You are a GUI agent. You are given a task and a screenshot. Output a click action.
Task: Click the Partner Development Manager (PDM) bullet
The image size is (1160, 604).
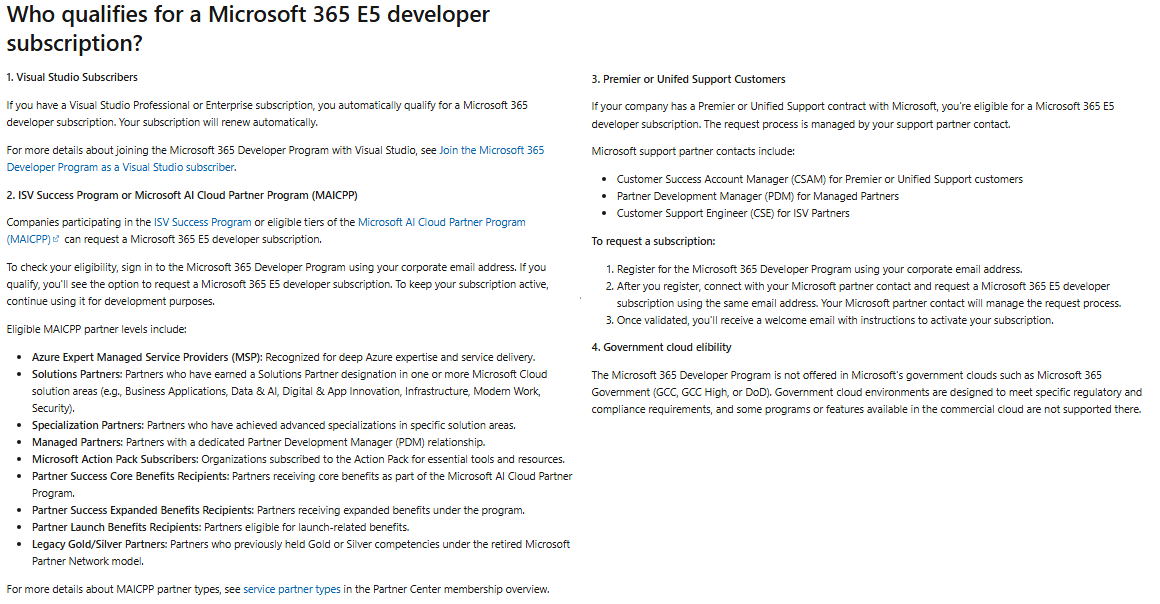pos(758,196)
